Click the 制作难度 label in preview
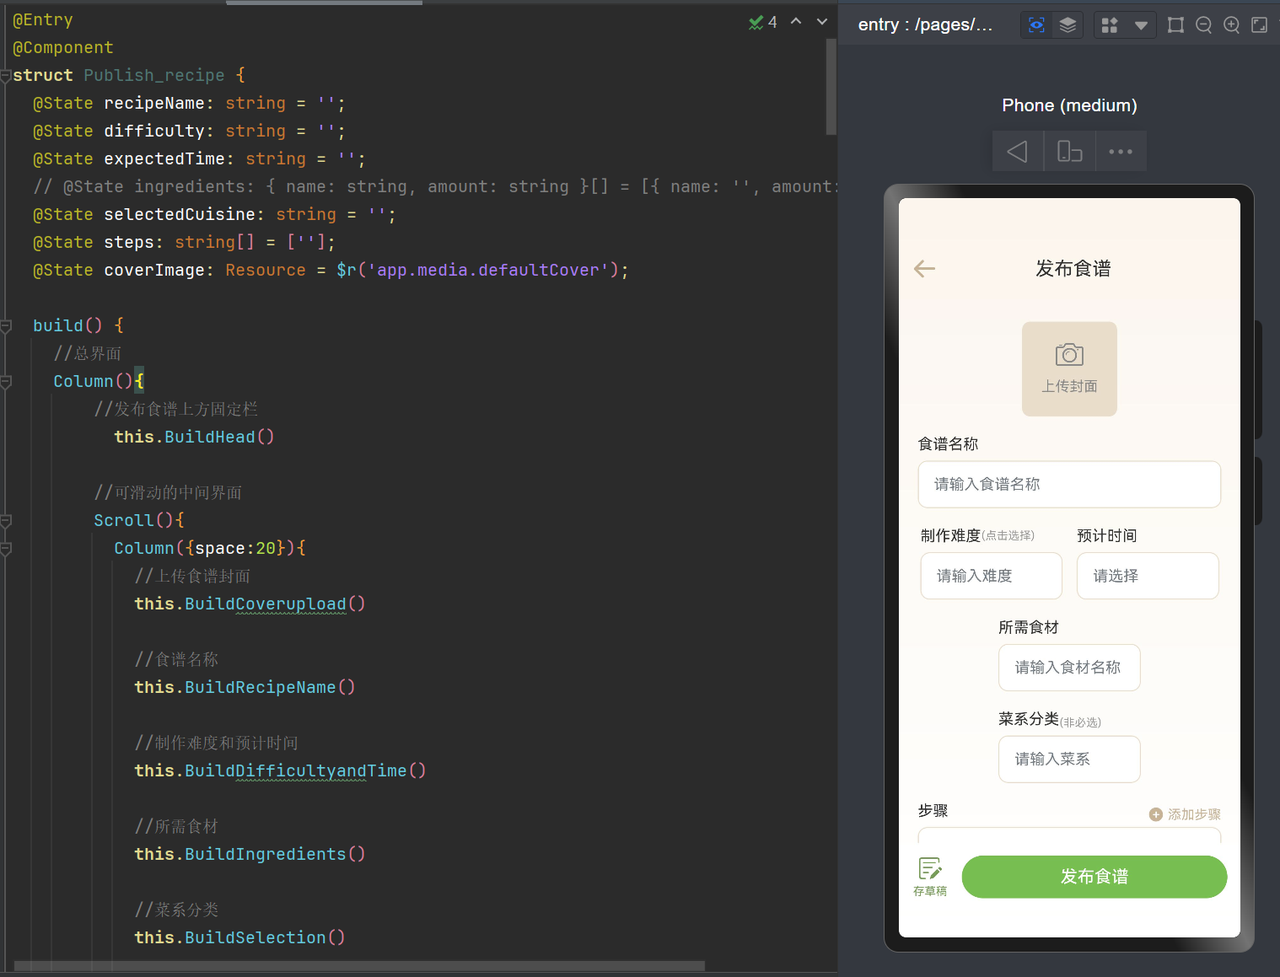This screenshot has width=1280, height=977. coord(950,535)
